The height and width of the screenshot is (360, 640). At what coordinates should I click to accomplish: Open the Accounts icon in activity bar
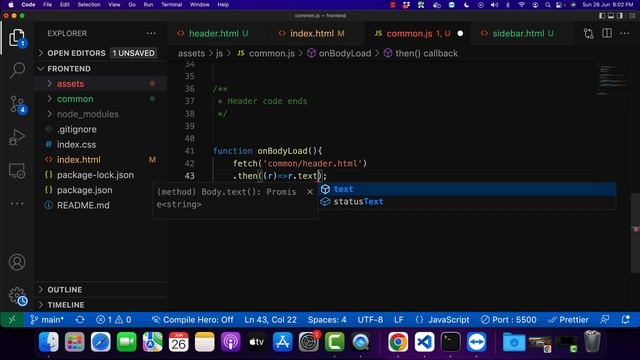(x=17, y=262)
